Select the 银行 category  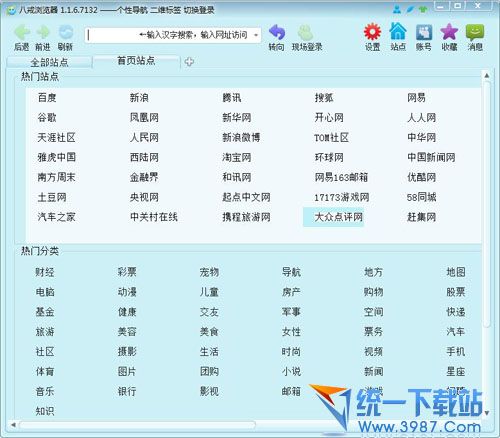[127, 391]
